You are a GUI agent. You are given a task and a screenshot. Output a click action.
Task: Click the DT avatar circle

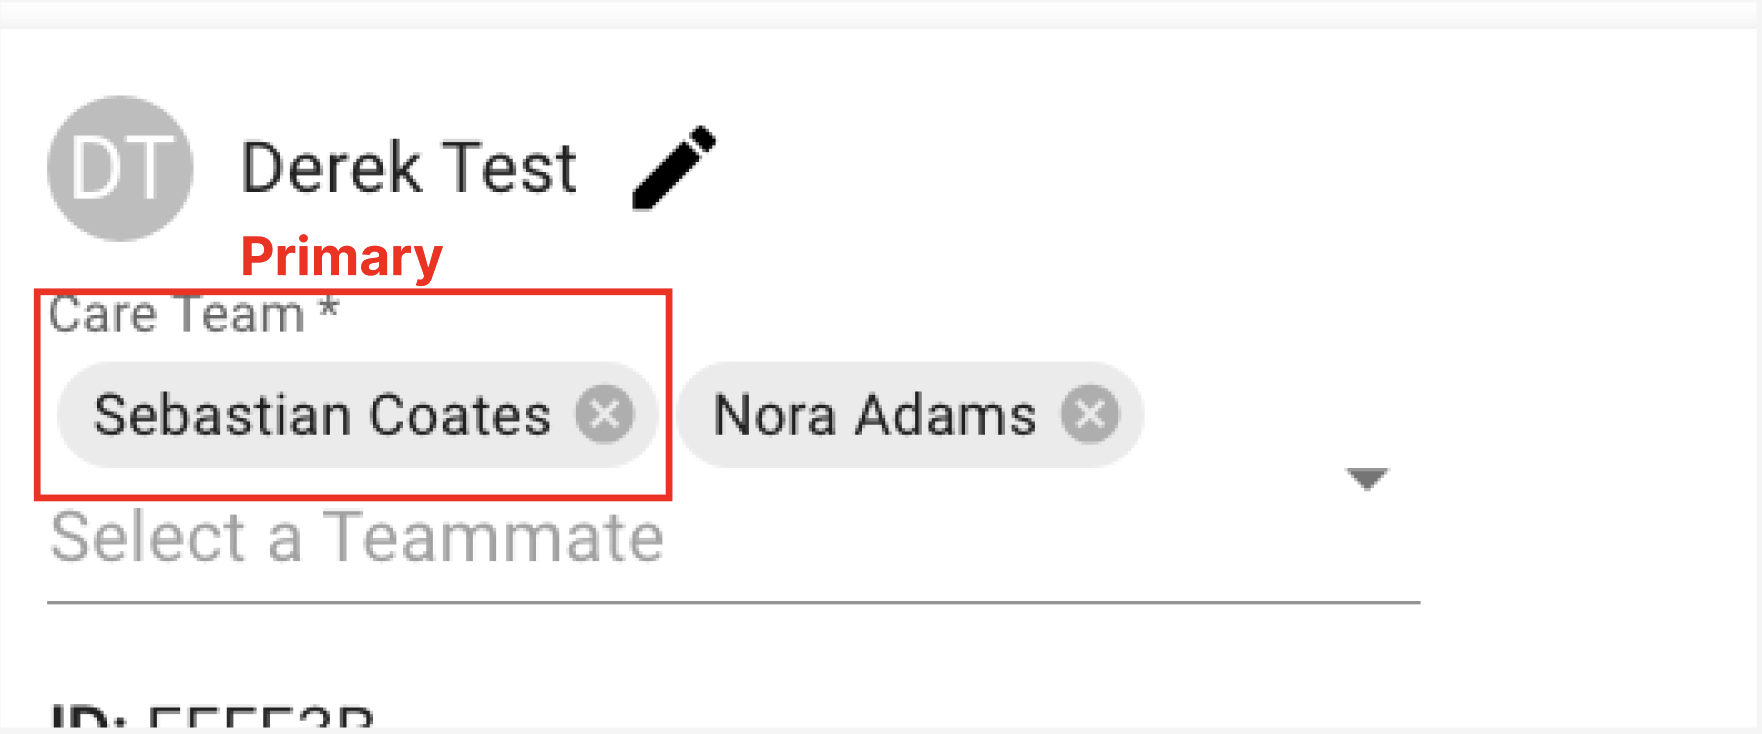(119, 167)
